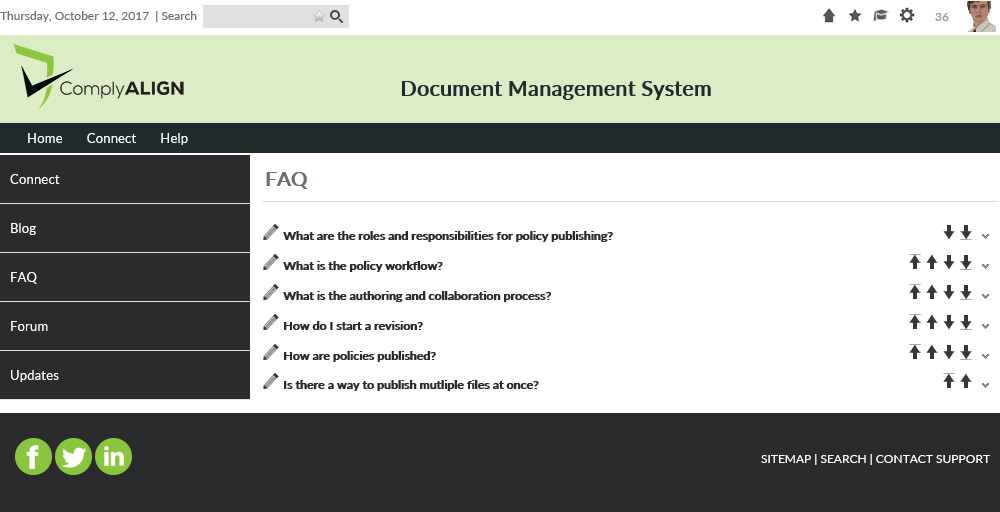Move 'publish mutliple files' question to top
The image size is (1000, 512).
pyautogui.click(x=949, y=381)
